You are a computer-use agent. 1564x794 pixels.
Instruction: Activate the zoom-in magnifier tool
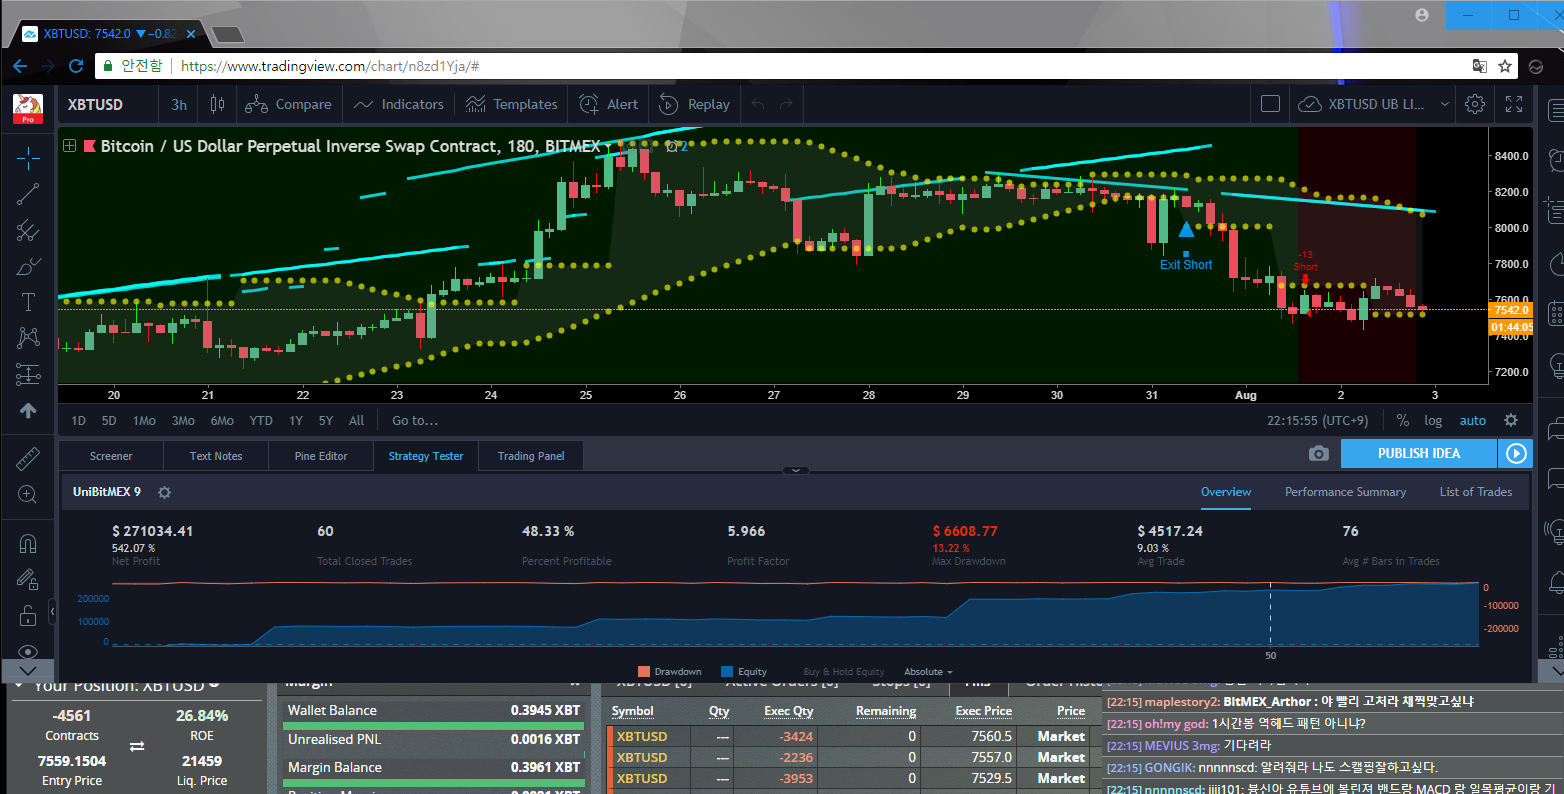pos(28,495)
